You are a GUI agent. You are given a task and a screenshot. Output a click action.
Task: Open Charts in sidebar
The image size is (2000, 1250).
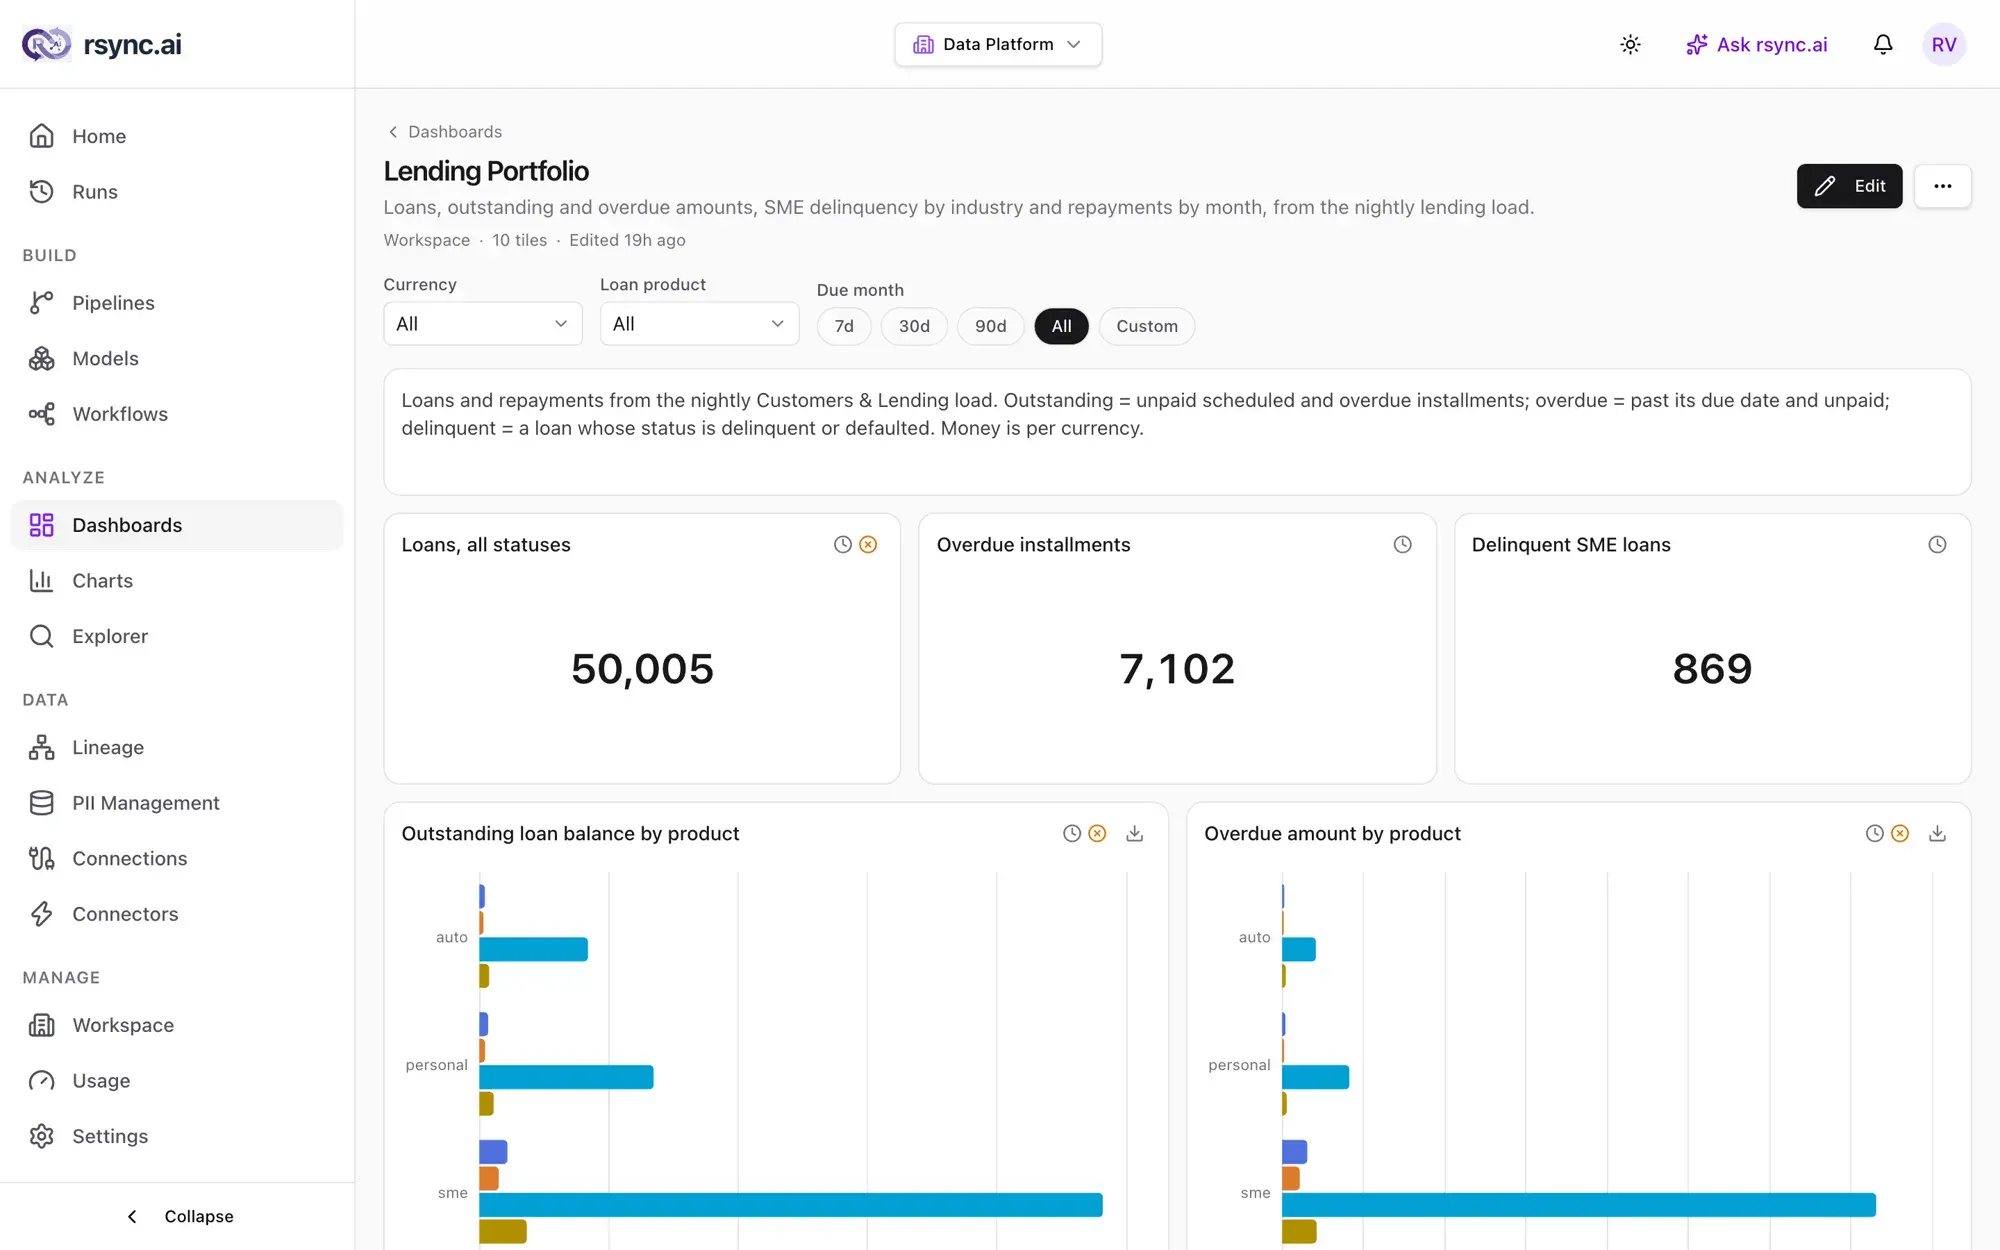177,581
